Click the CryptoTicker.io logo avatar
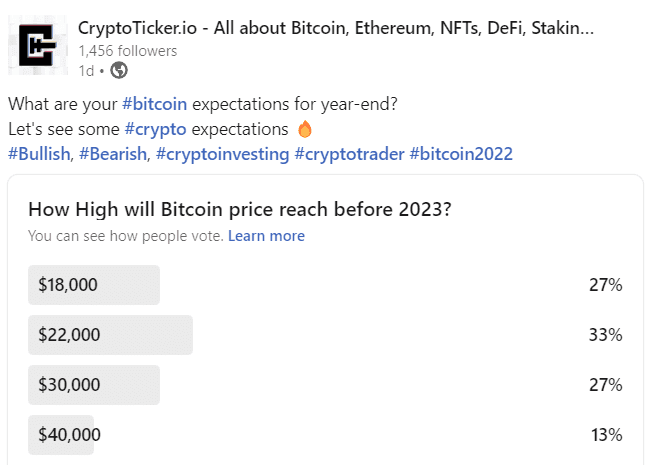This screenshot has height=465, width=654. 39,46
